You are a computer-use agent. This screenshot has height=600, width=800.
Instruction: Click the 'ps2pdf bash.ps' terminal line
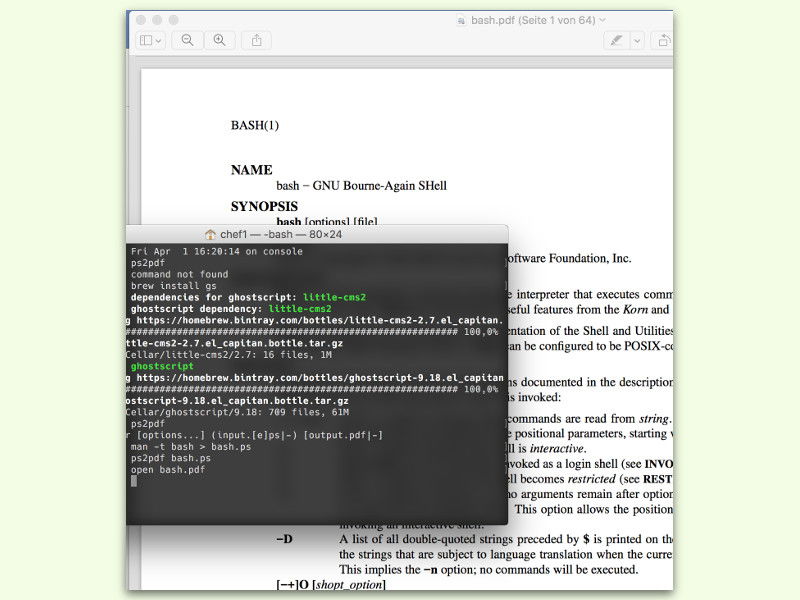(171, 458)
